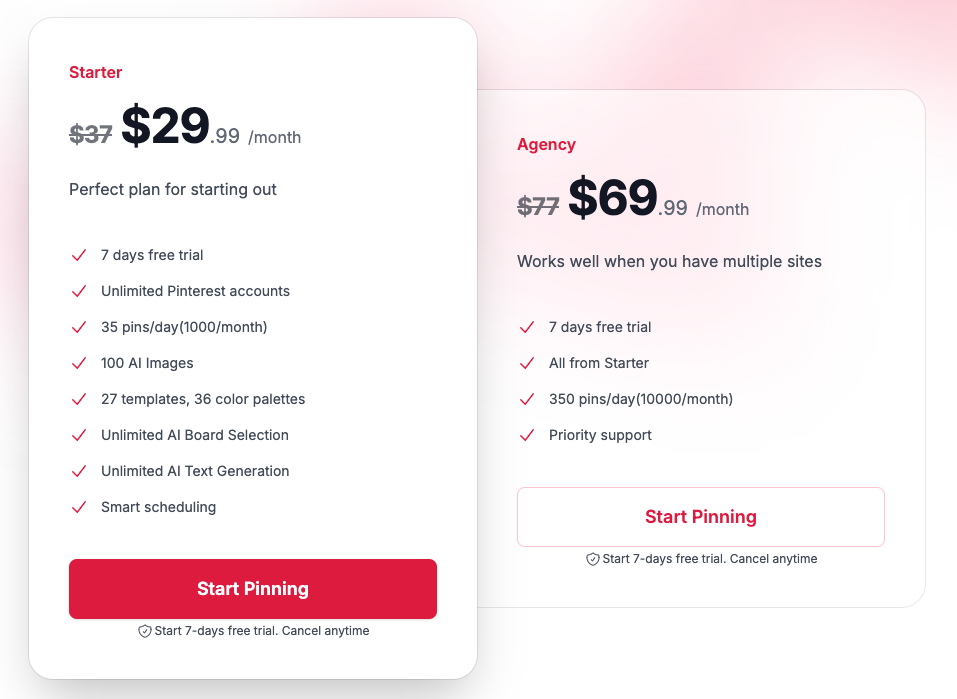957x699 pixels.
Task: Click the shield badge under Starter's Start Pinning button
Action: point(144,631)
